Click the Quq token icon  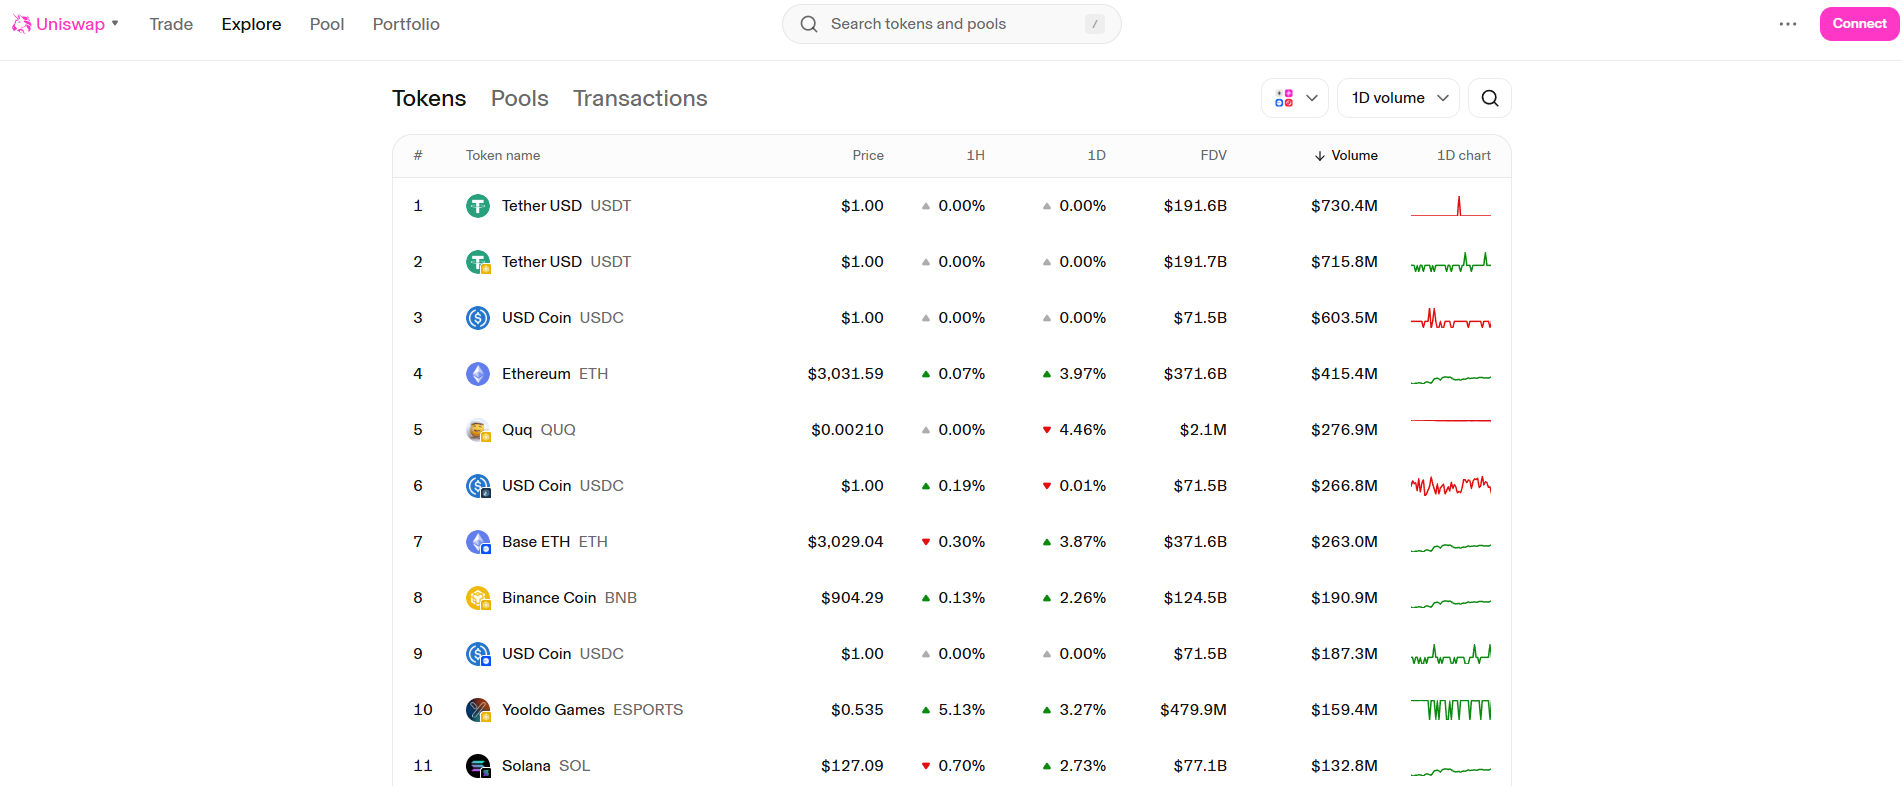(x=478, y=430)
